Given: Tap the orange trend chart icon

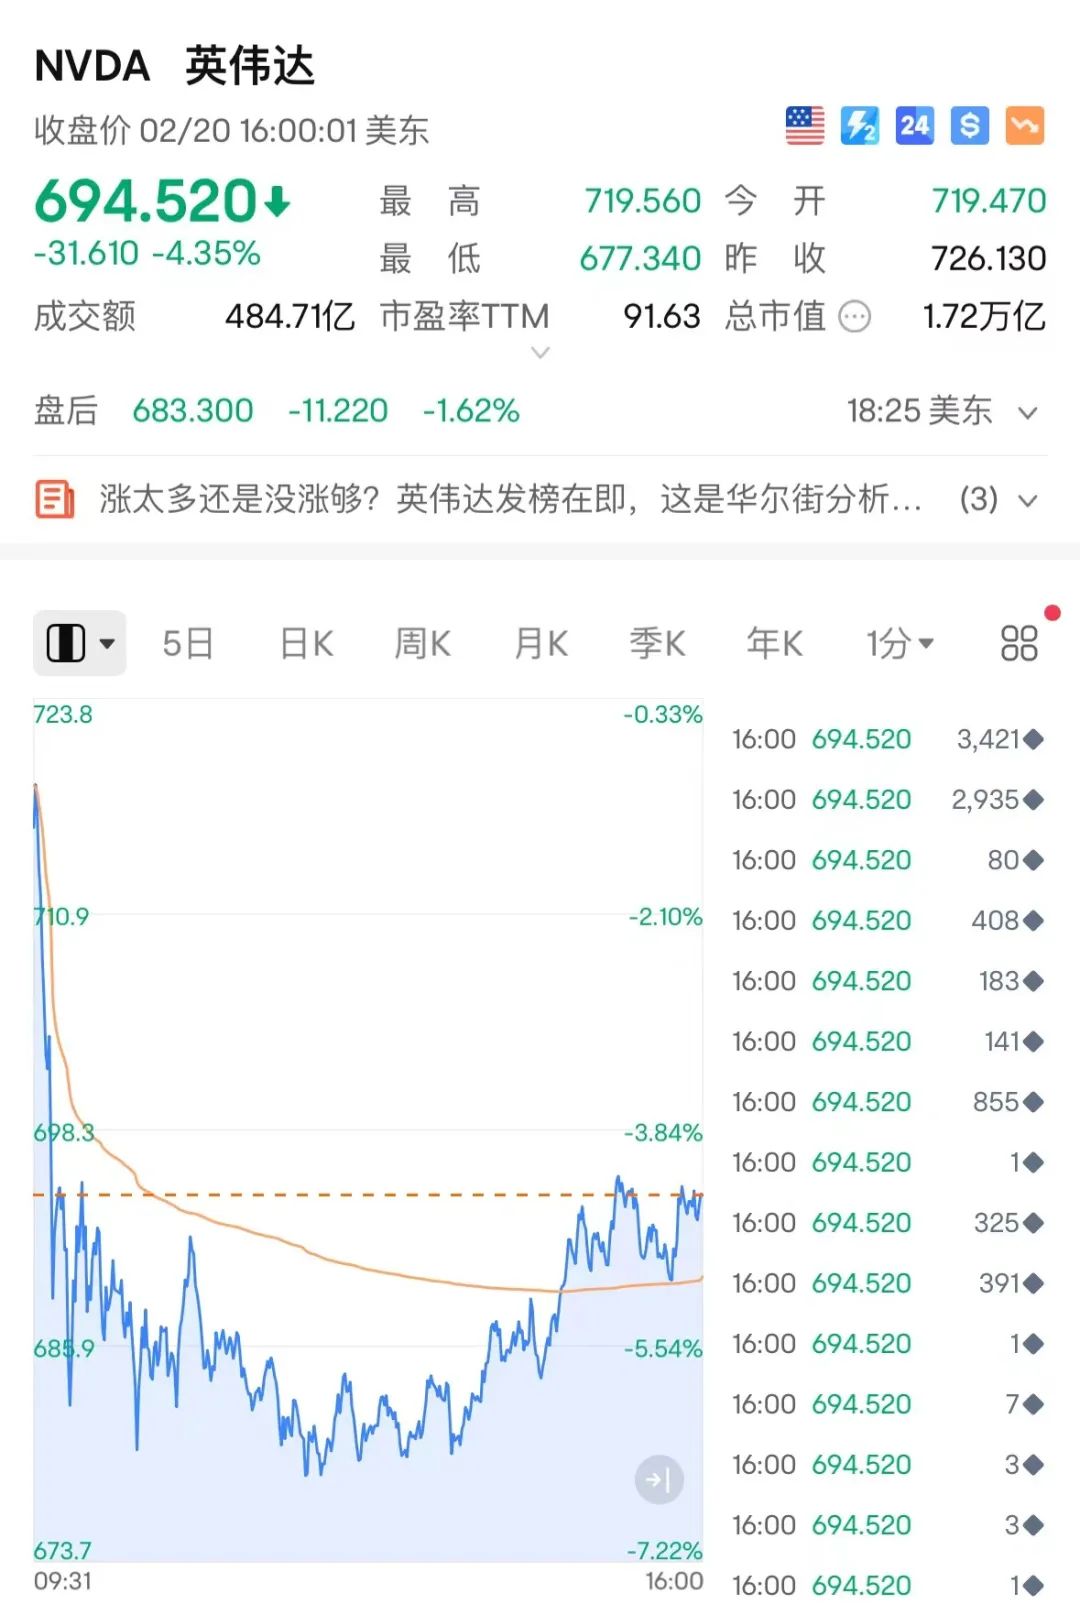Looking at the screenshot, I should (1025, 126).
